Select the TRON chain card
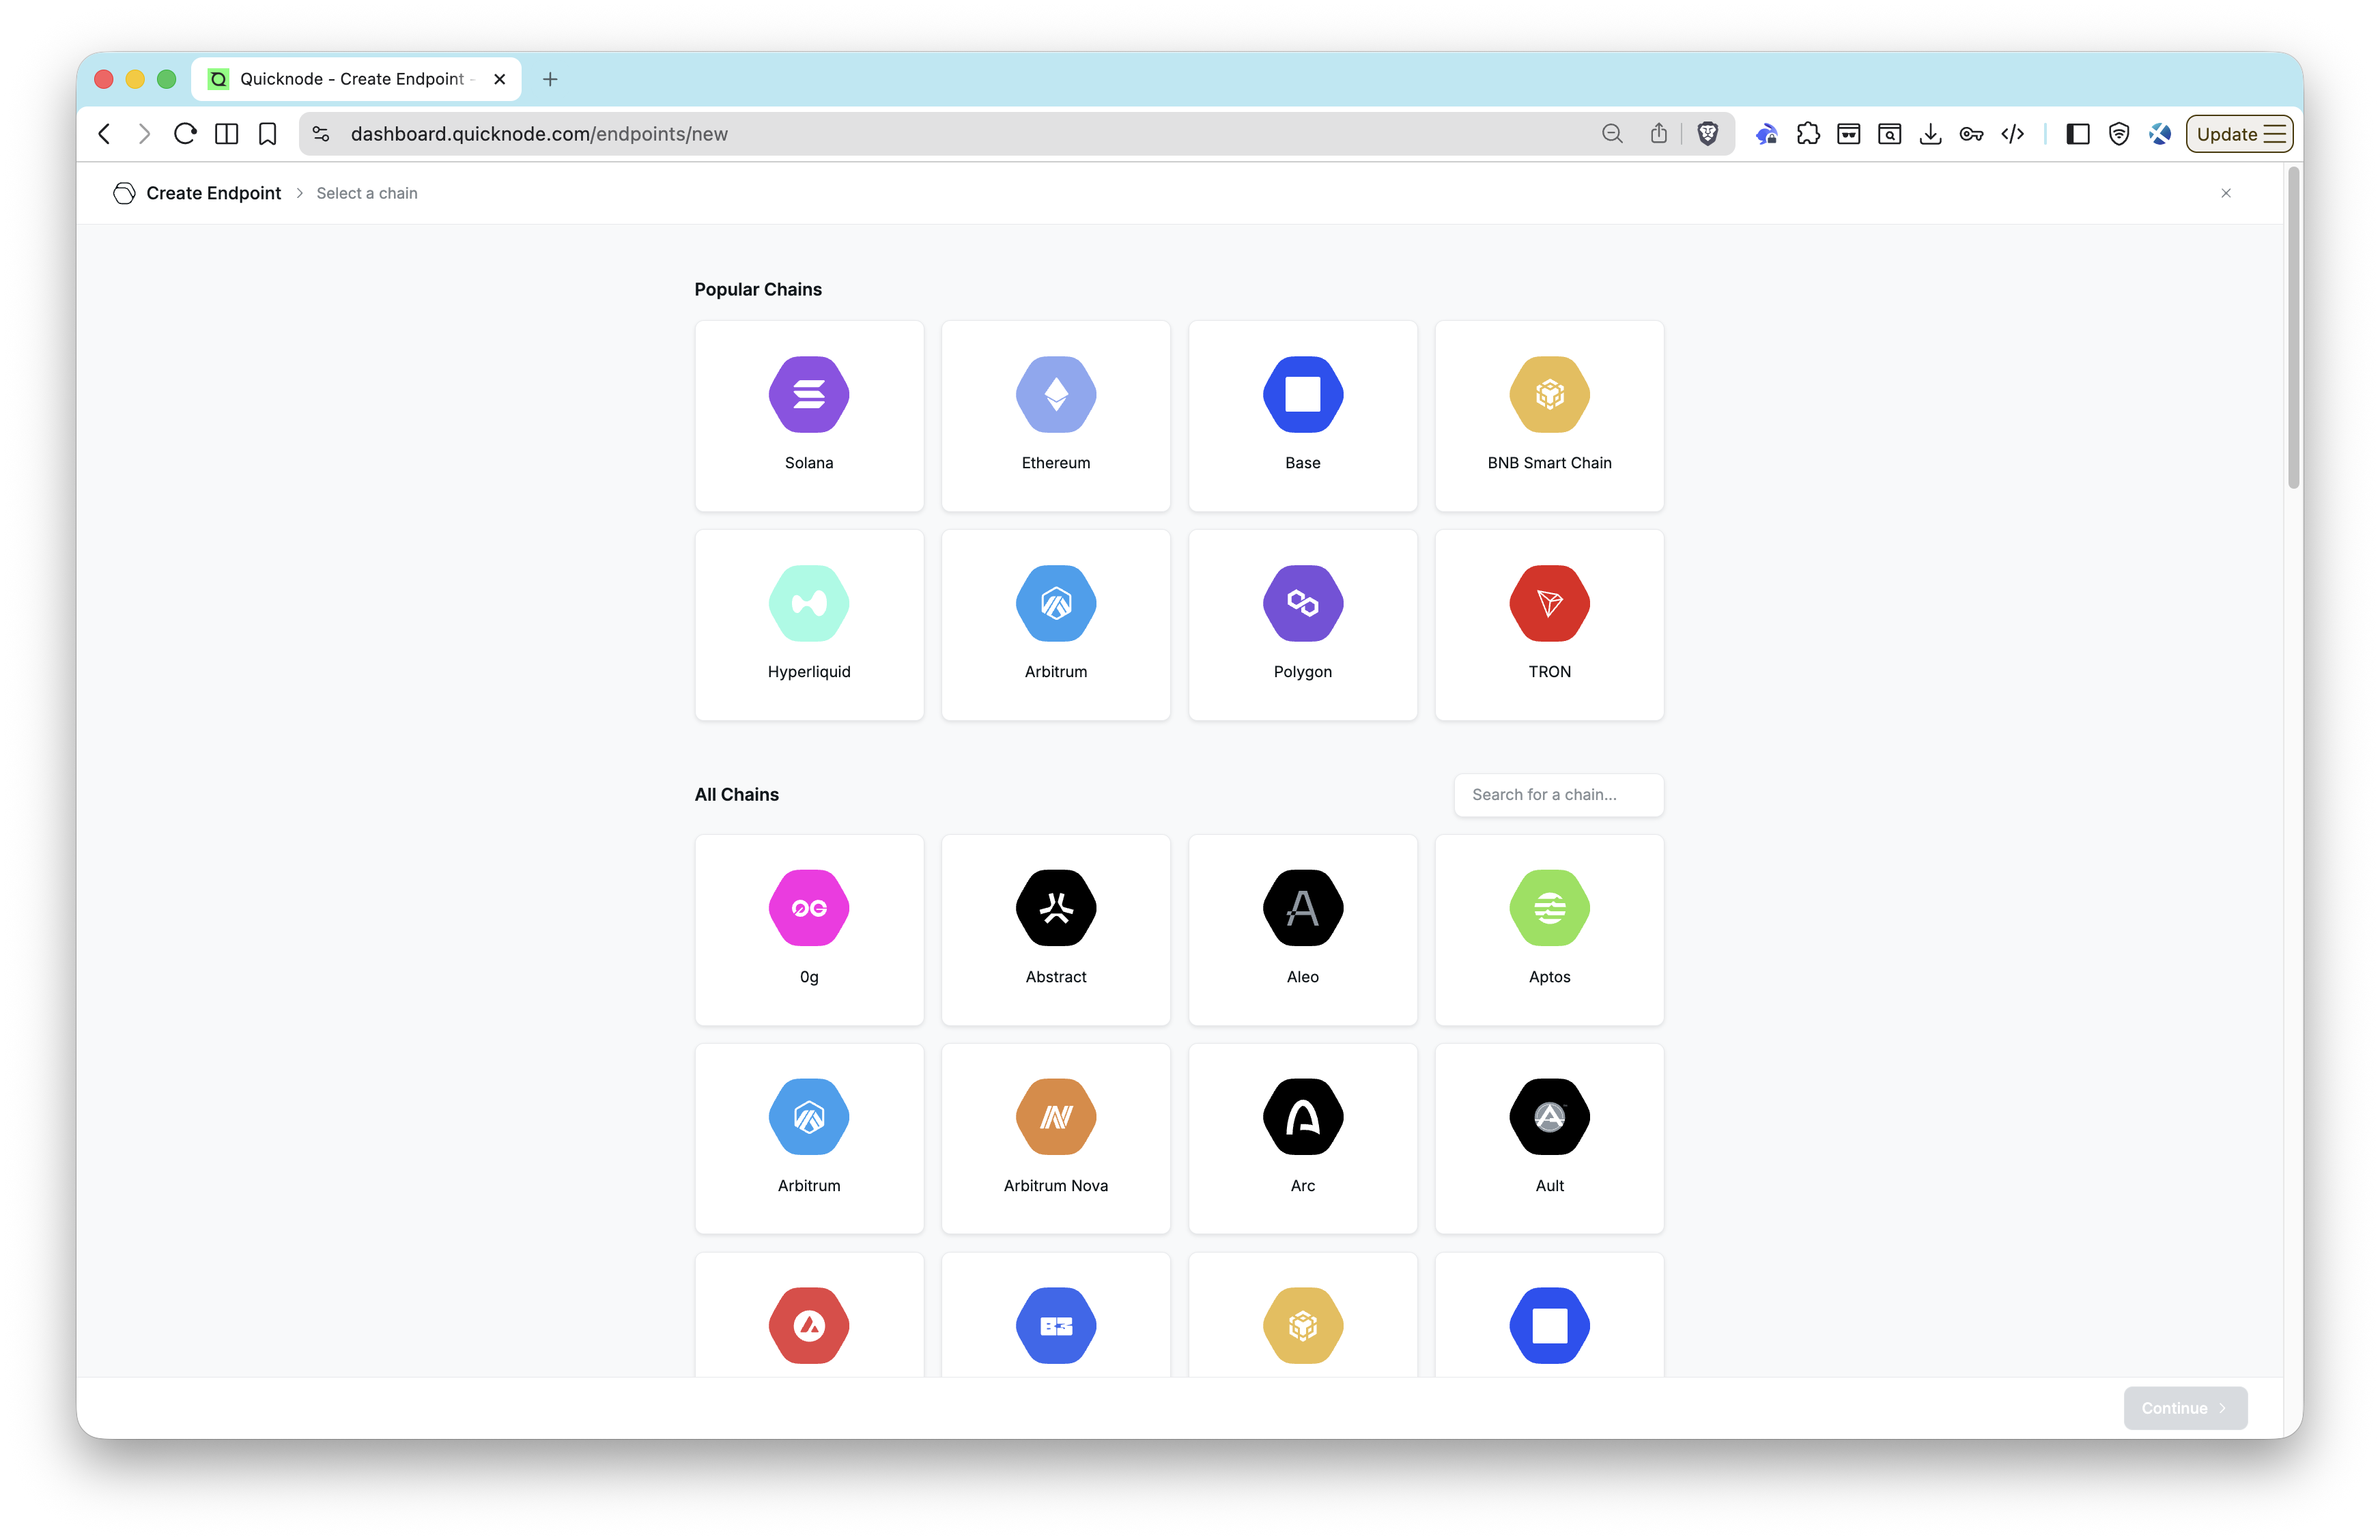The height and width of the screenshot is (1540, 2380). (1549, 624)
